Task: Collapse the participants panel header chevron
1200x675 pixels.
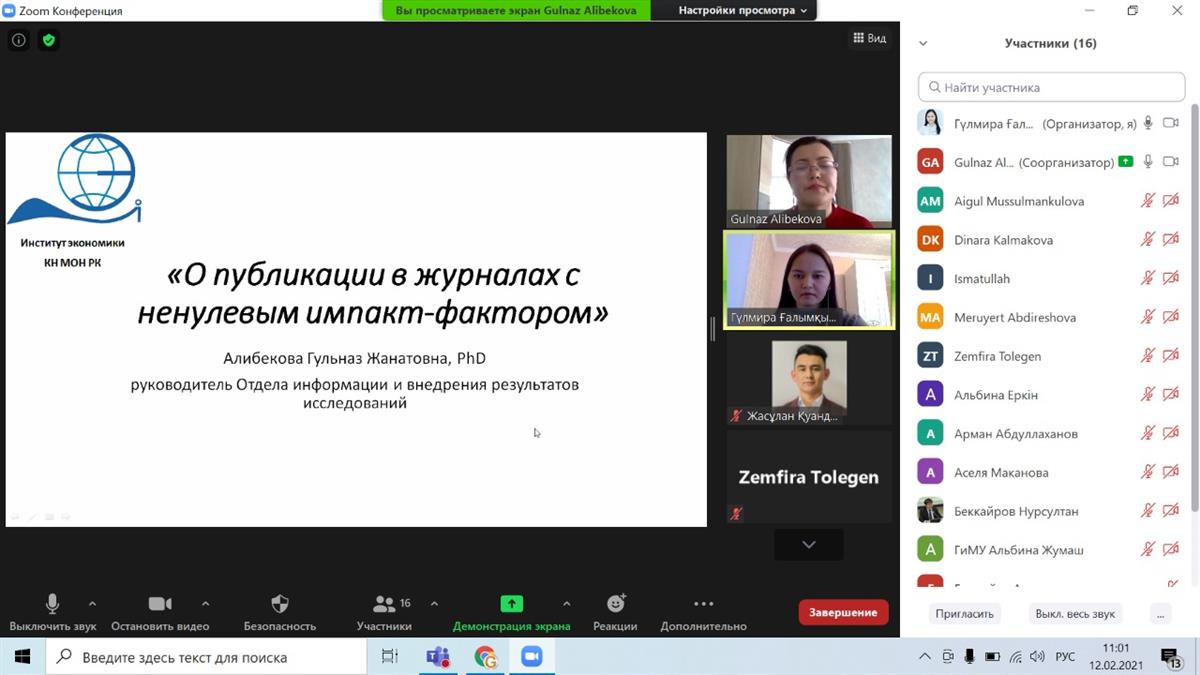Action: (x=923, y=43)
